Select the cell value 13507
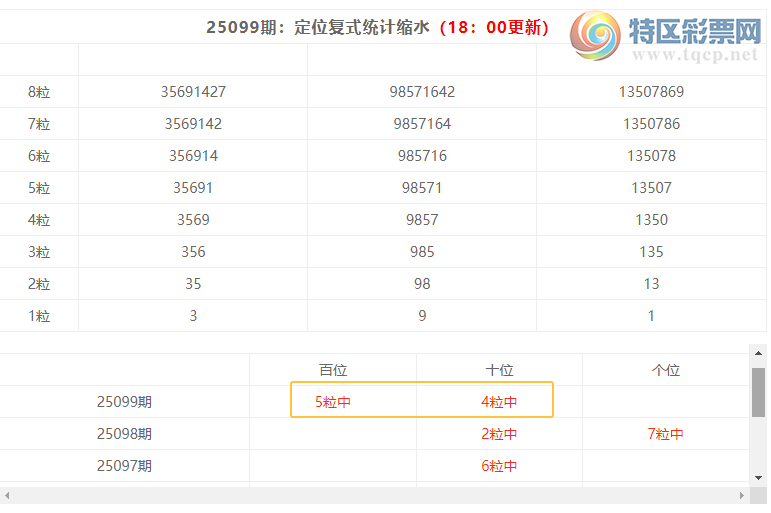The height and width of the screenshot is (513, 771). (652, 188)
